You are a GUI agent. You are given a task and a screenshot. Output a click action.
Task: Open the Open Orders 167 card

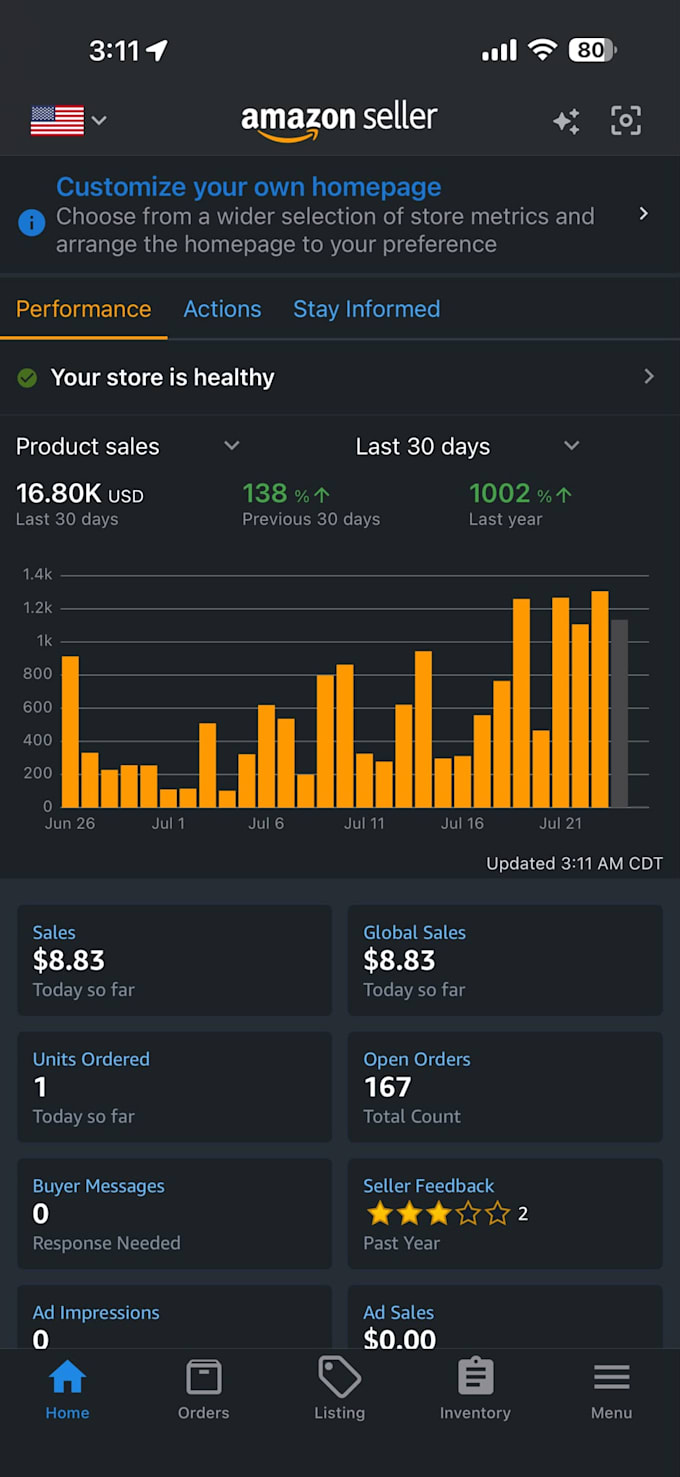coord(505,1087)
